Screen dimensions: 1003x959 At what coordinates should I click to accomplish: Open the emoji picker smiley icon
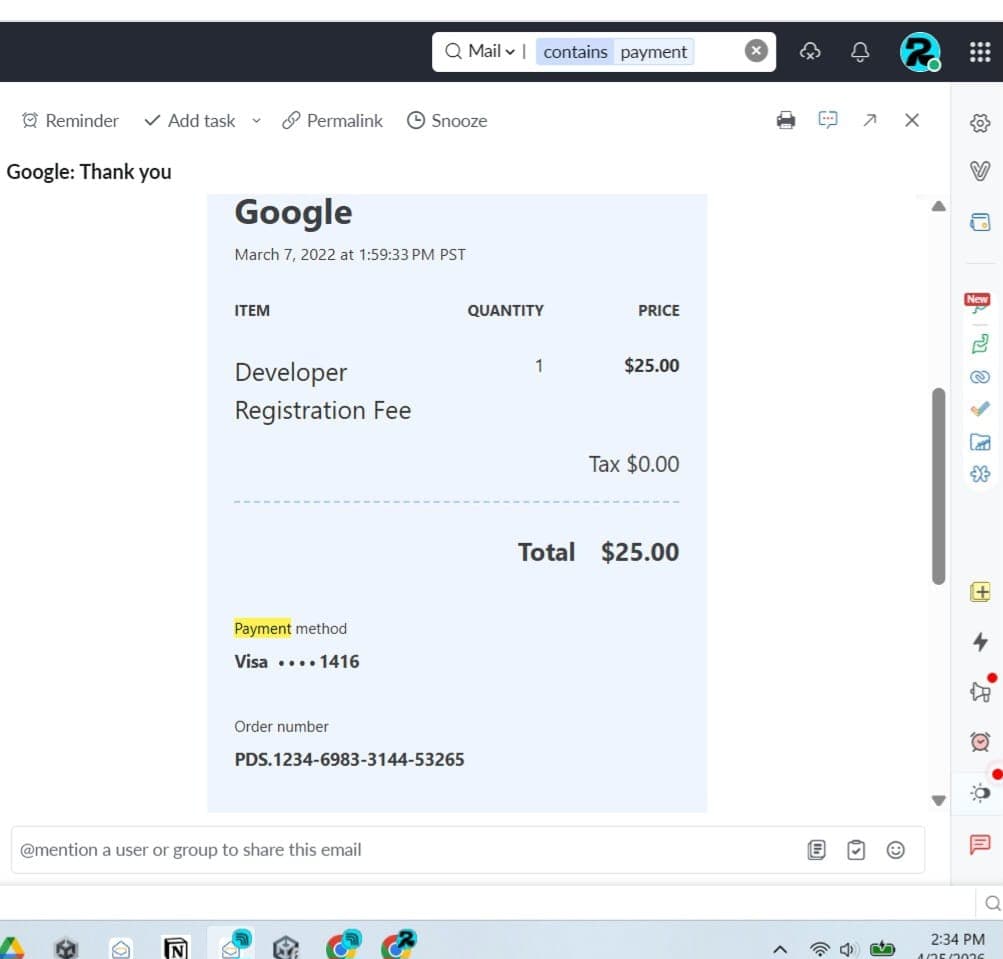896,850
